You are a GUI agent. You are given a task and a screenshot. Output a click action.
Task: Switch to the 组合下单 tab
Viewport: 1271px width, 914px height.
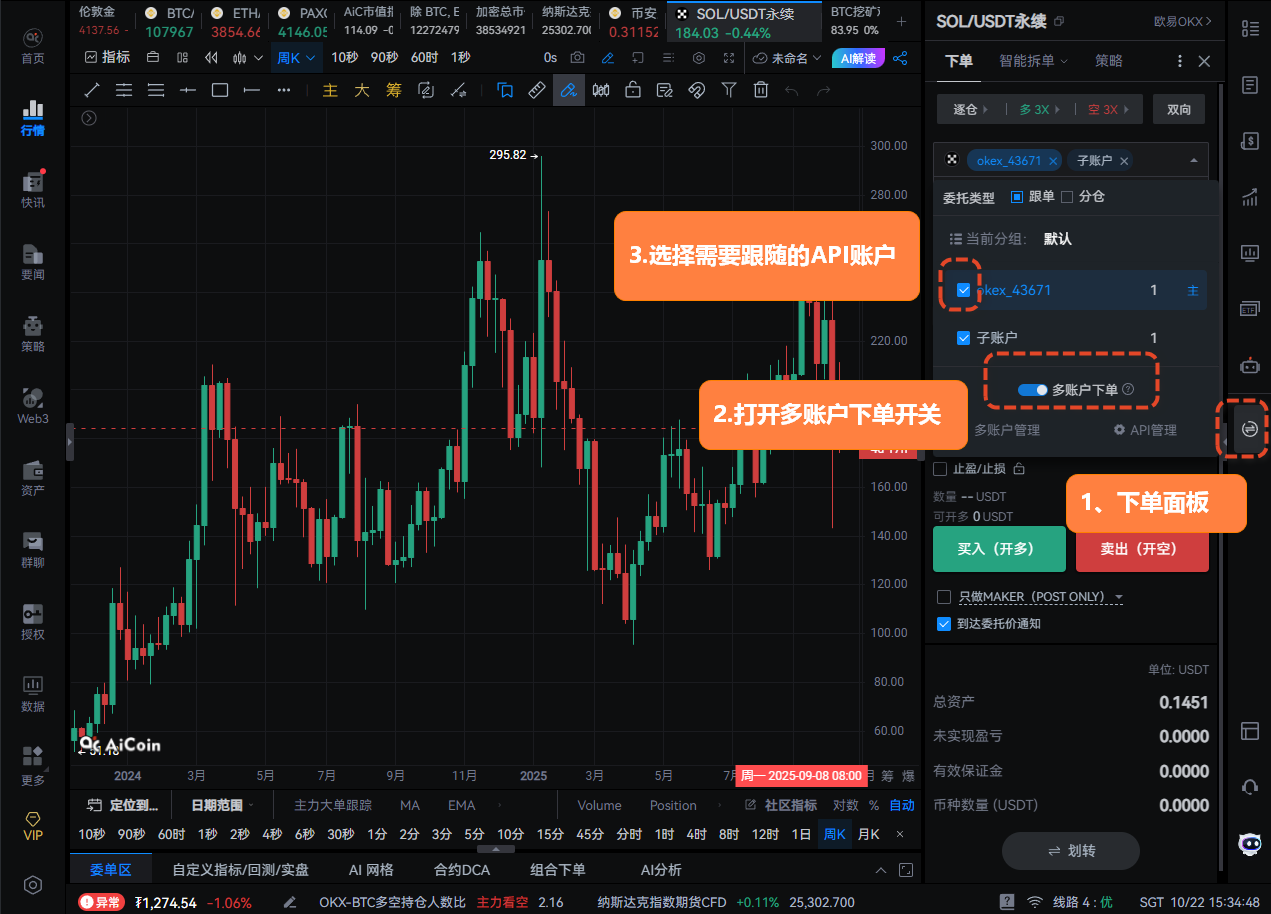(x=558, y=870)
